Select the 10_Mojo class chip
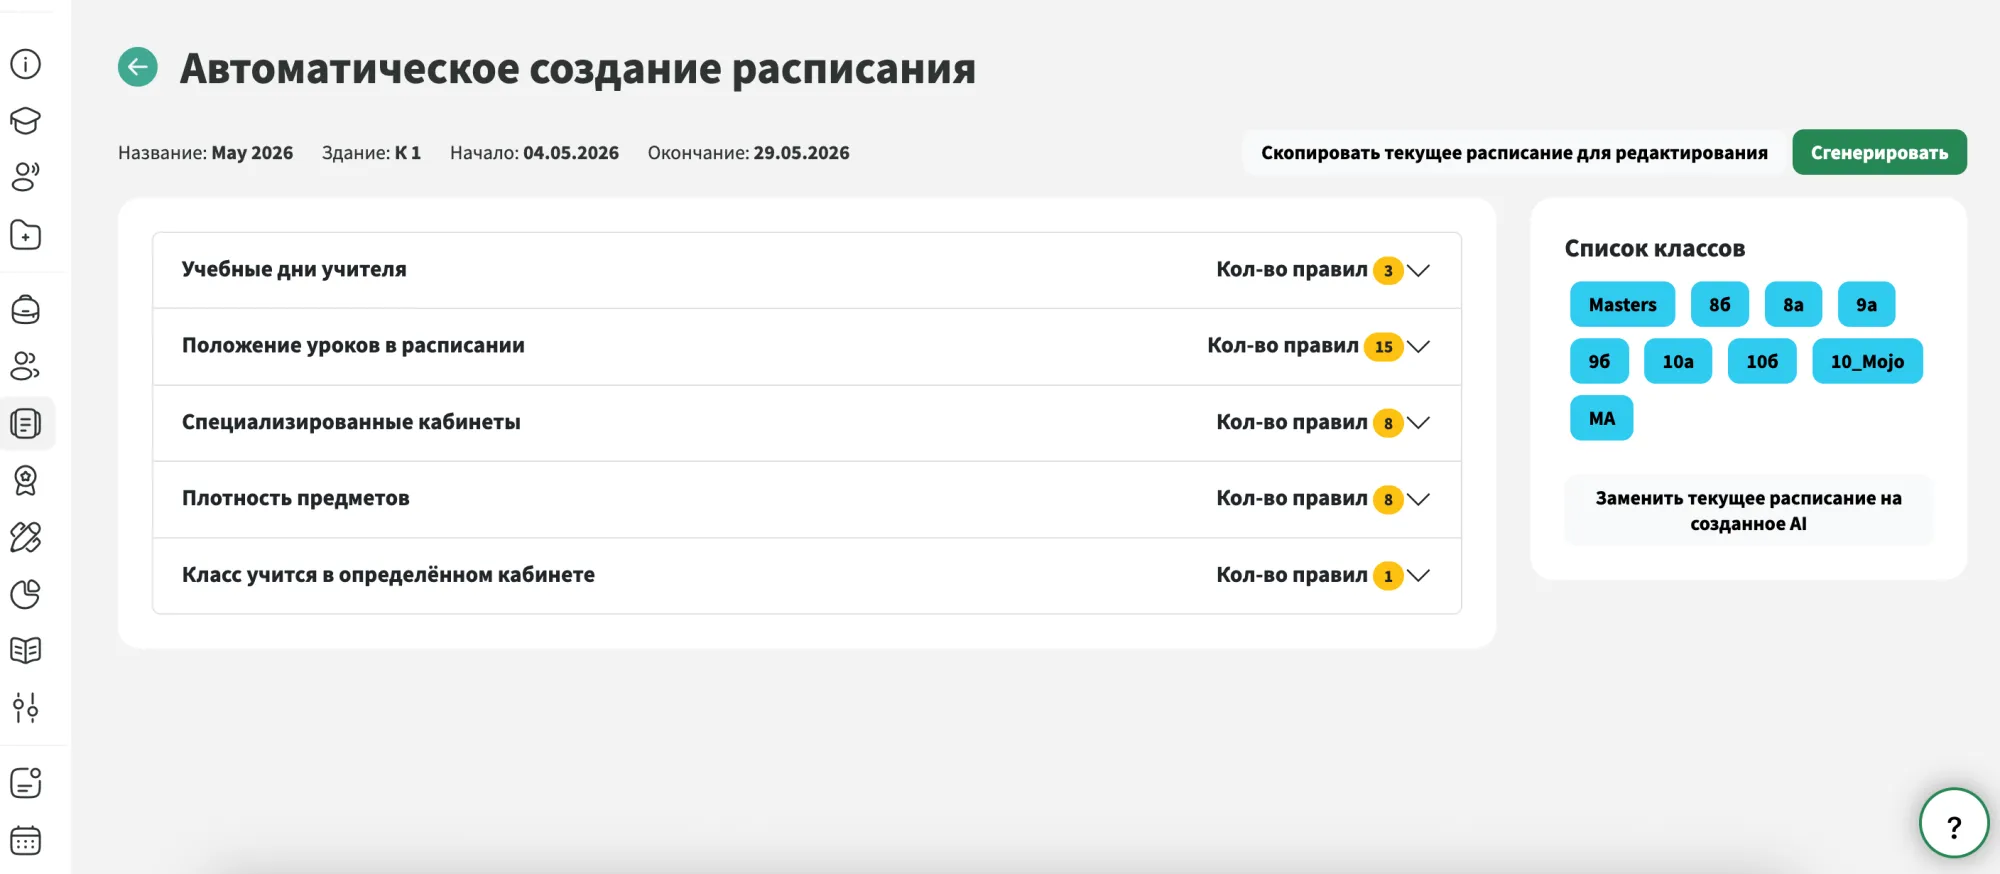 click(1867, 361)
